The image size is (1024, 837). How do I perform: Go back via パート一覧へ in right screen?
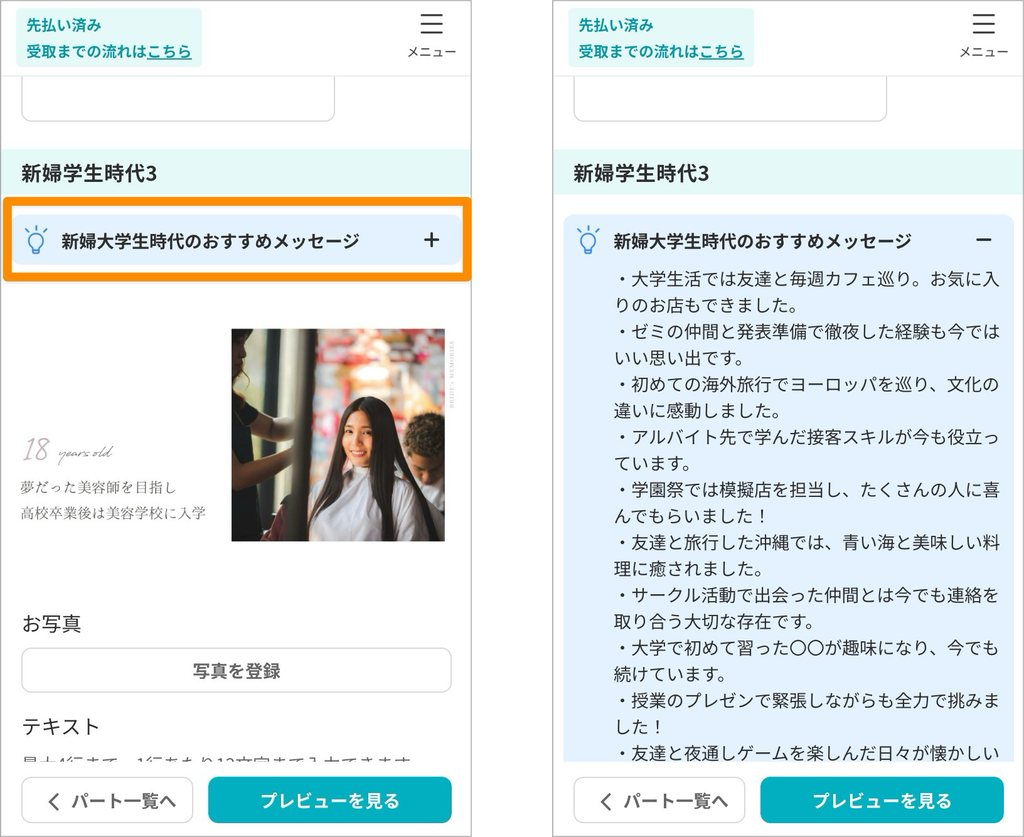coord(660,800)
